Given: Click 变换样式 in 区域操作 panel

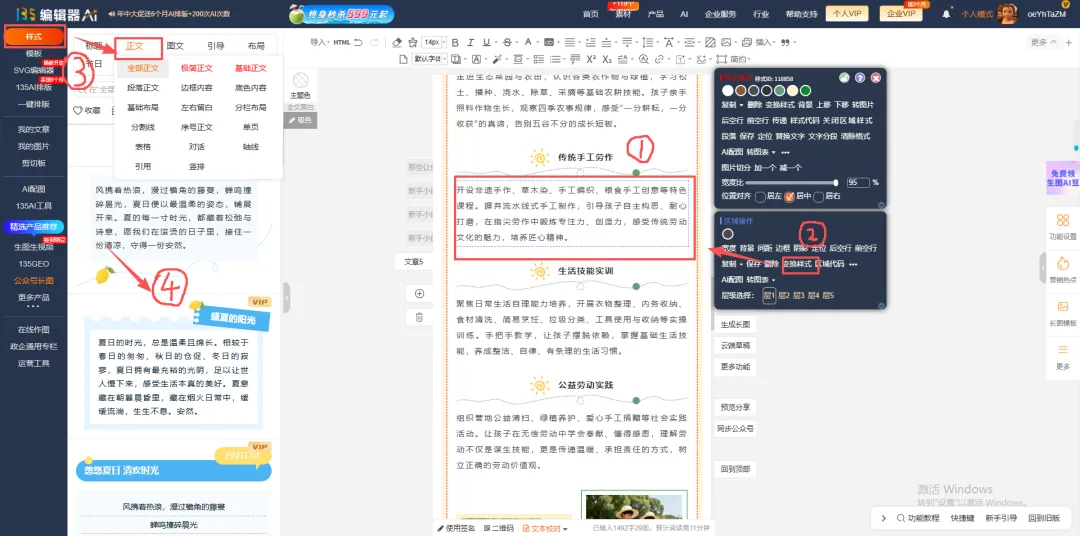Looking at the screenshot, I should (797, 264).
